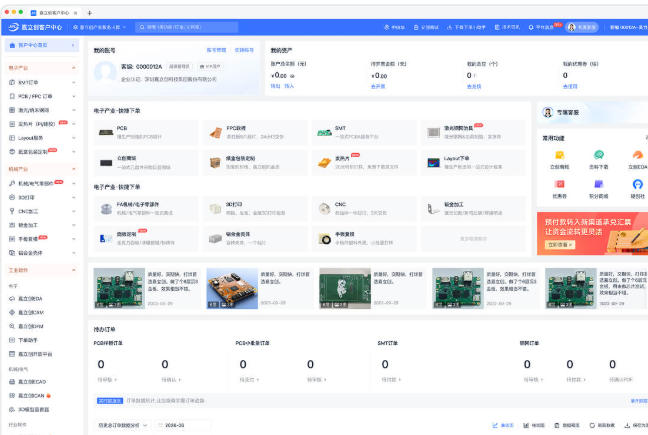Open the 3D printing sidebar menu item
This screenshot has height=435, width=648.
click(41, 197)
